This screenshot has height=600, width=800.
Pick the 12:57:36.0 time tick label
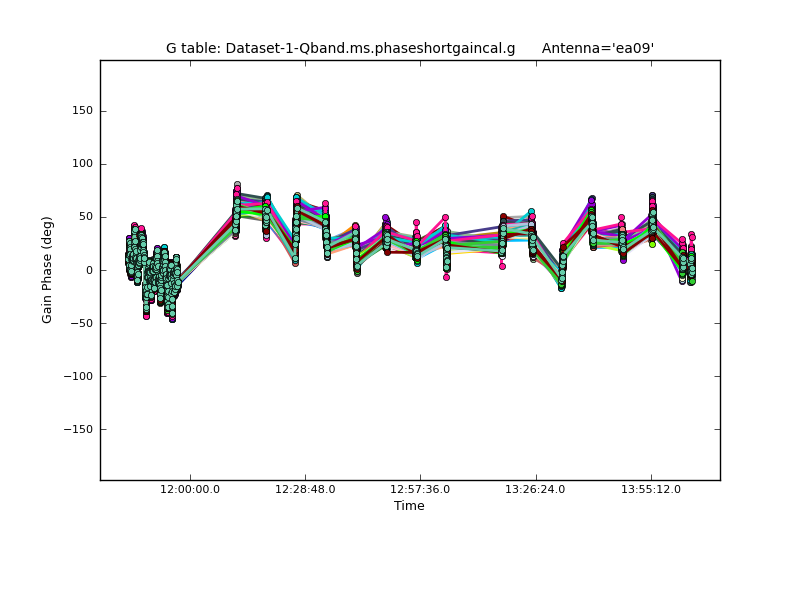420,489
